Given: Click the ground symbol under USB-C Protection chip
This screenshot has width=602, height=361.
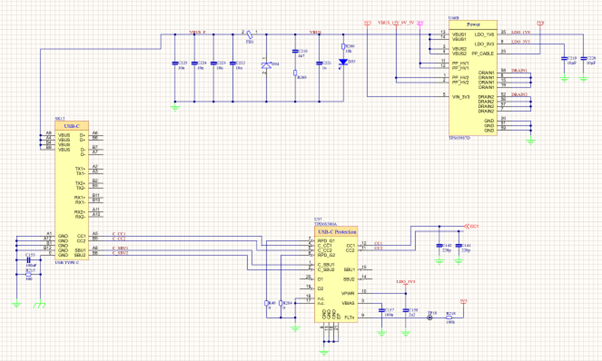Looking at the screenshot, I should 324,351.
